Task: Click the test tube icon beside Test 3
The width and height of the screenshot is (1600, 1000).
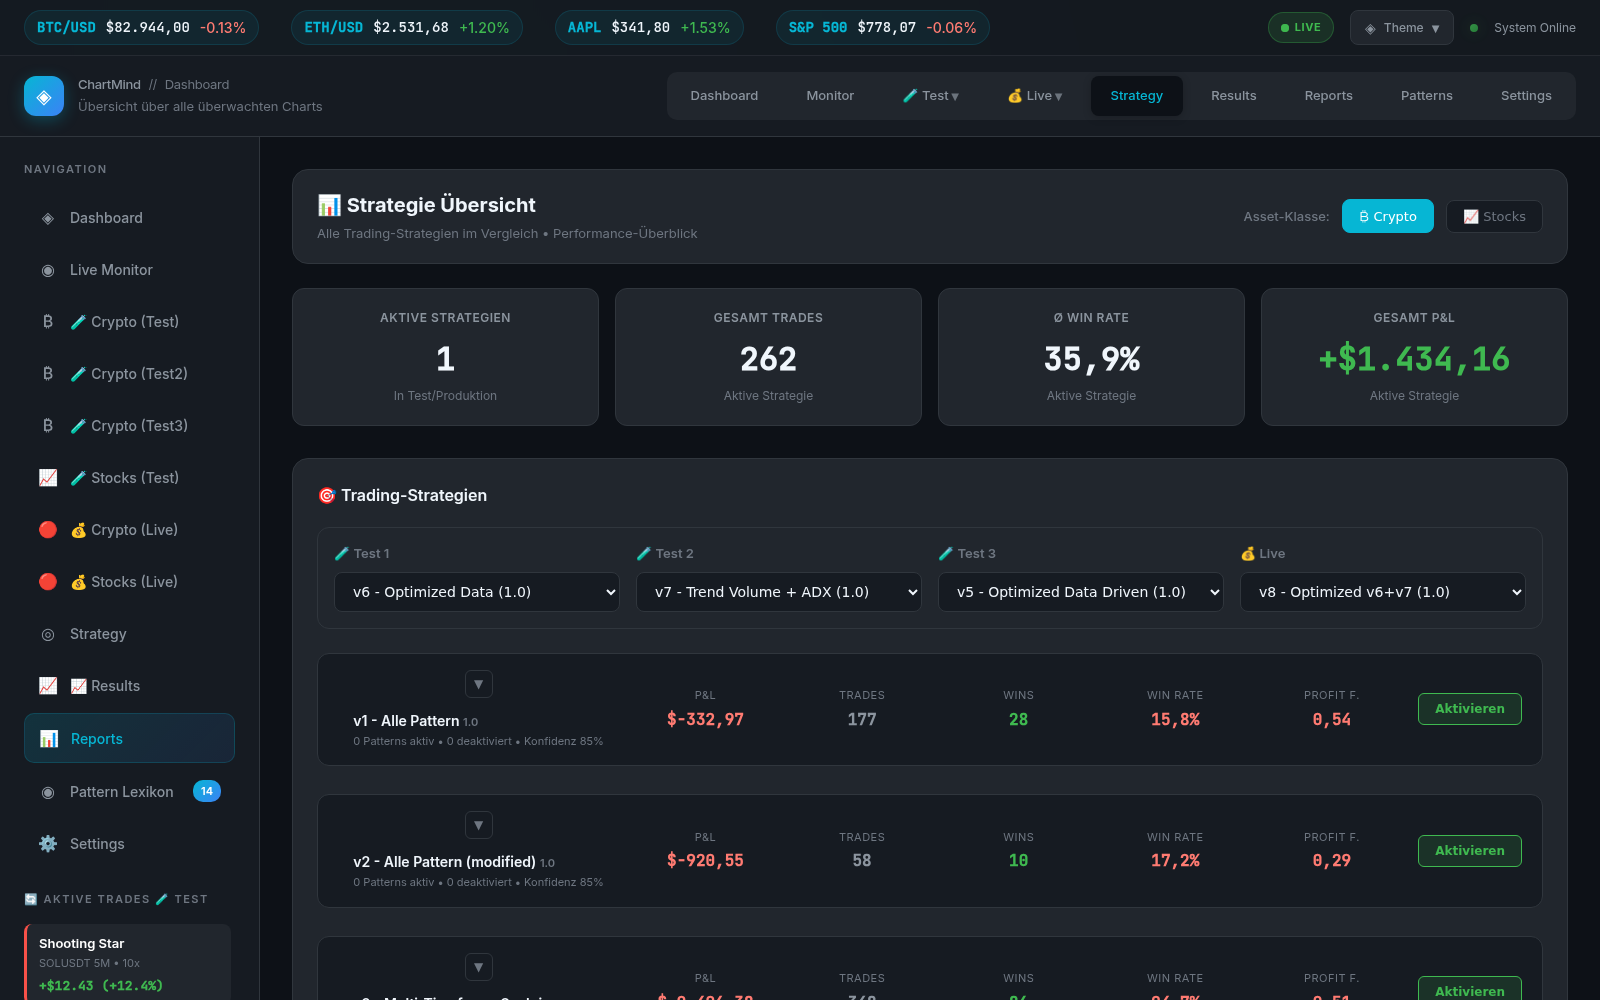Action: point(946,553)
